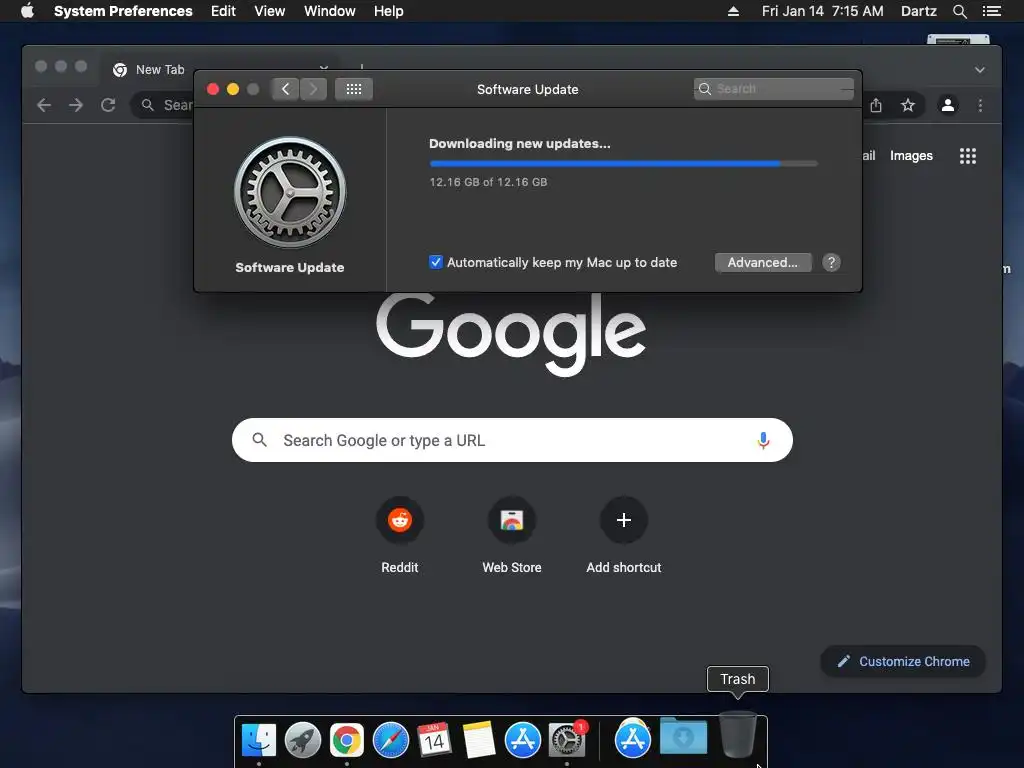This screenshot has width=1024, height=768.
Task: Open the Apple menu
Action: click(x=27, y=11)
